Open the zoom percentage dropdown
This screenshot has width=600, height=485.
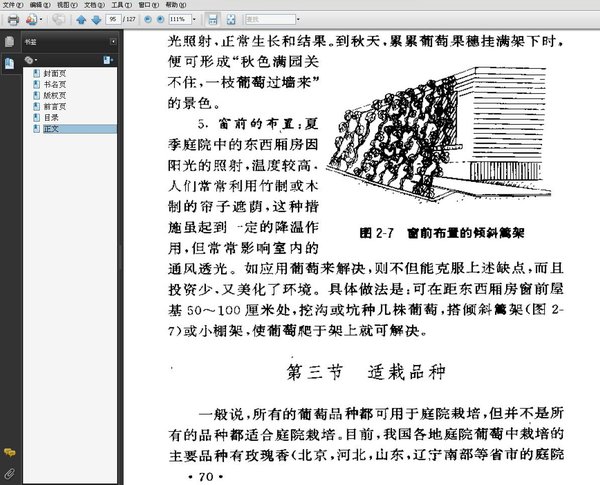pos(194,19)
